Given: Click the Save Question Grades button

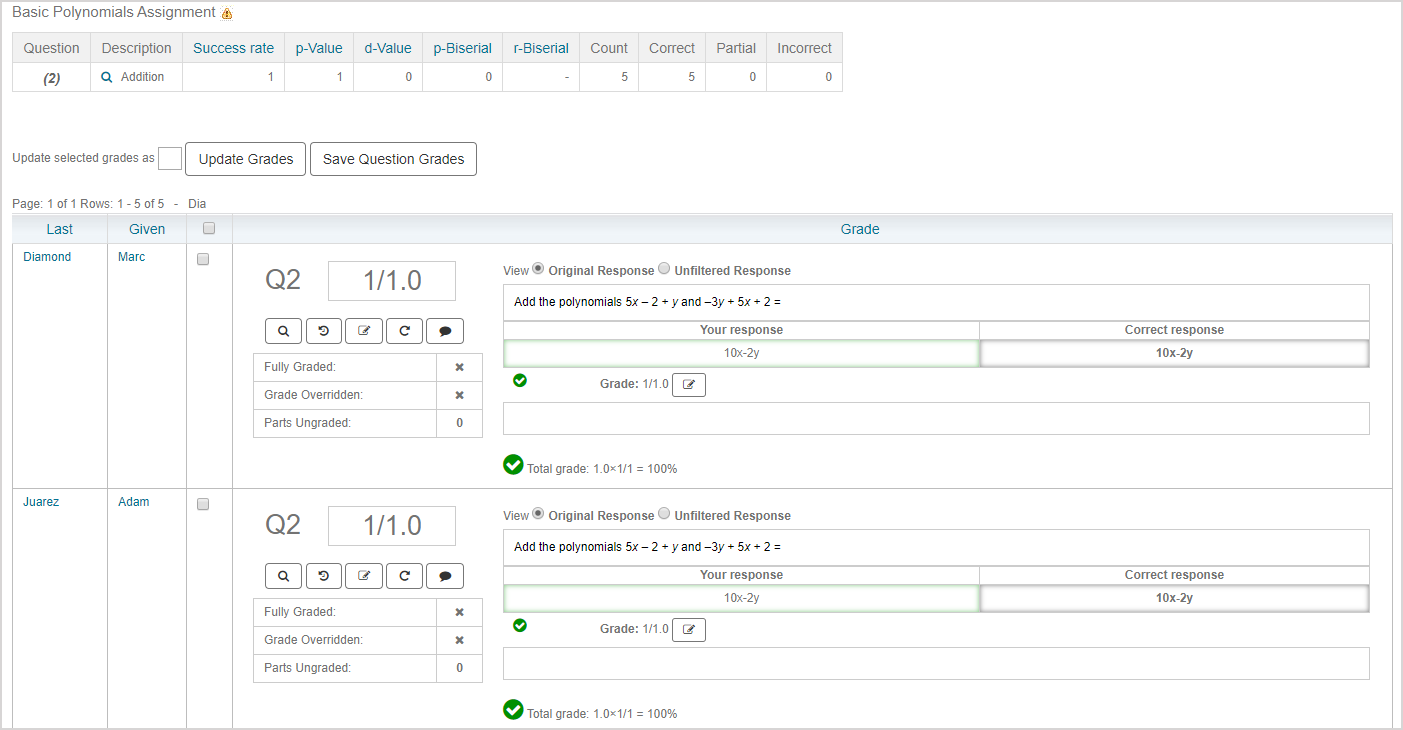Looking at the screenshot, I should (393, 159).
